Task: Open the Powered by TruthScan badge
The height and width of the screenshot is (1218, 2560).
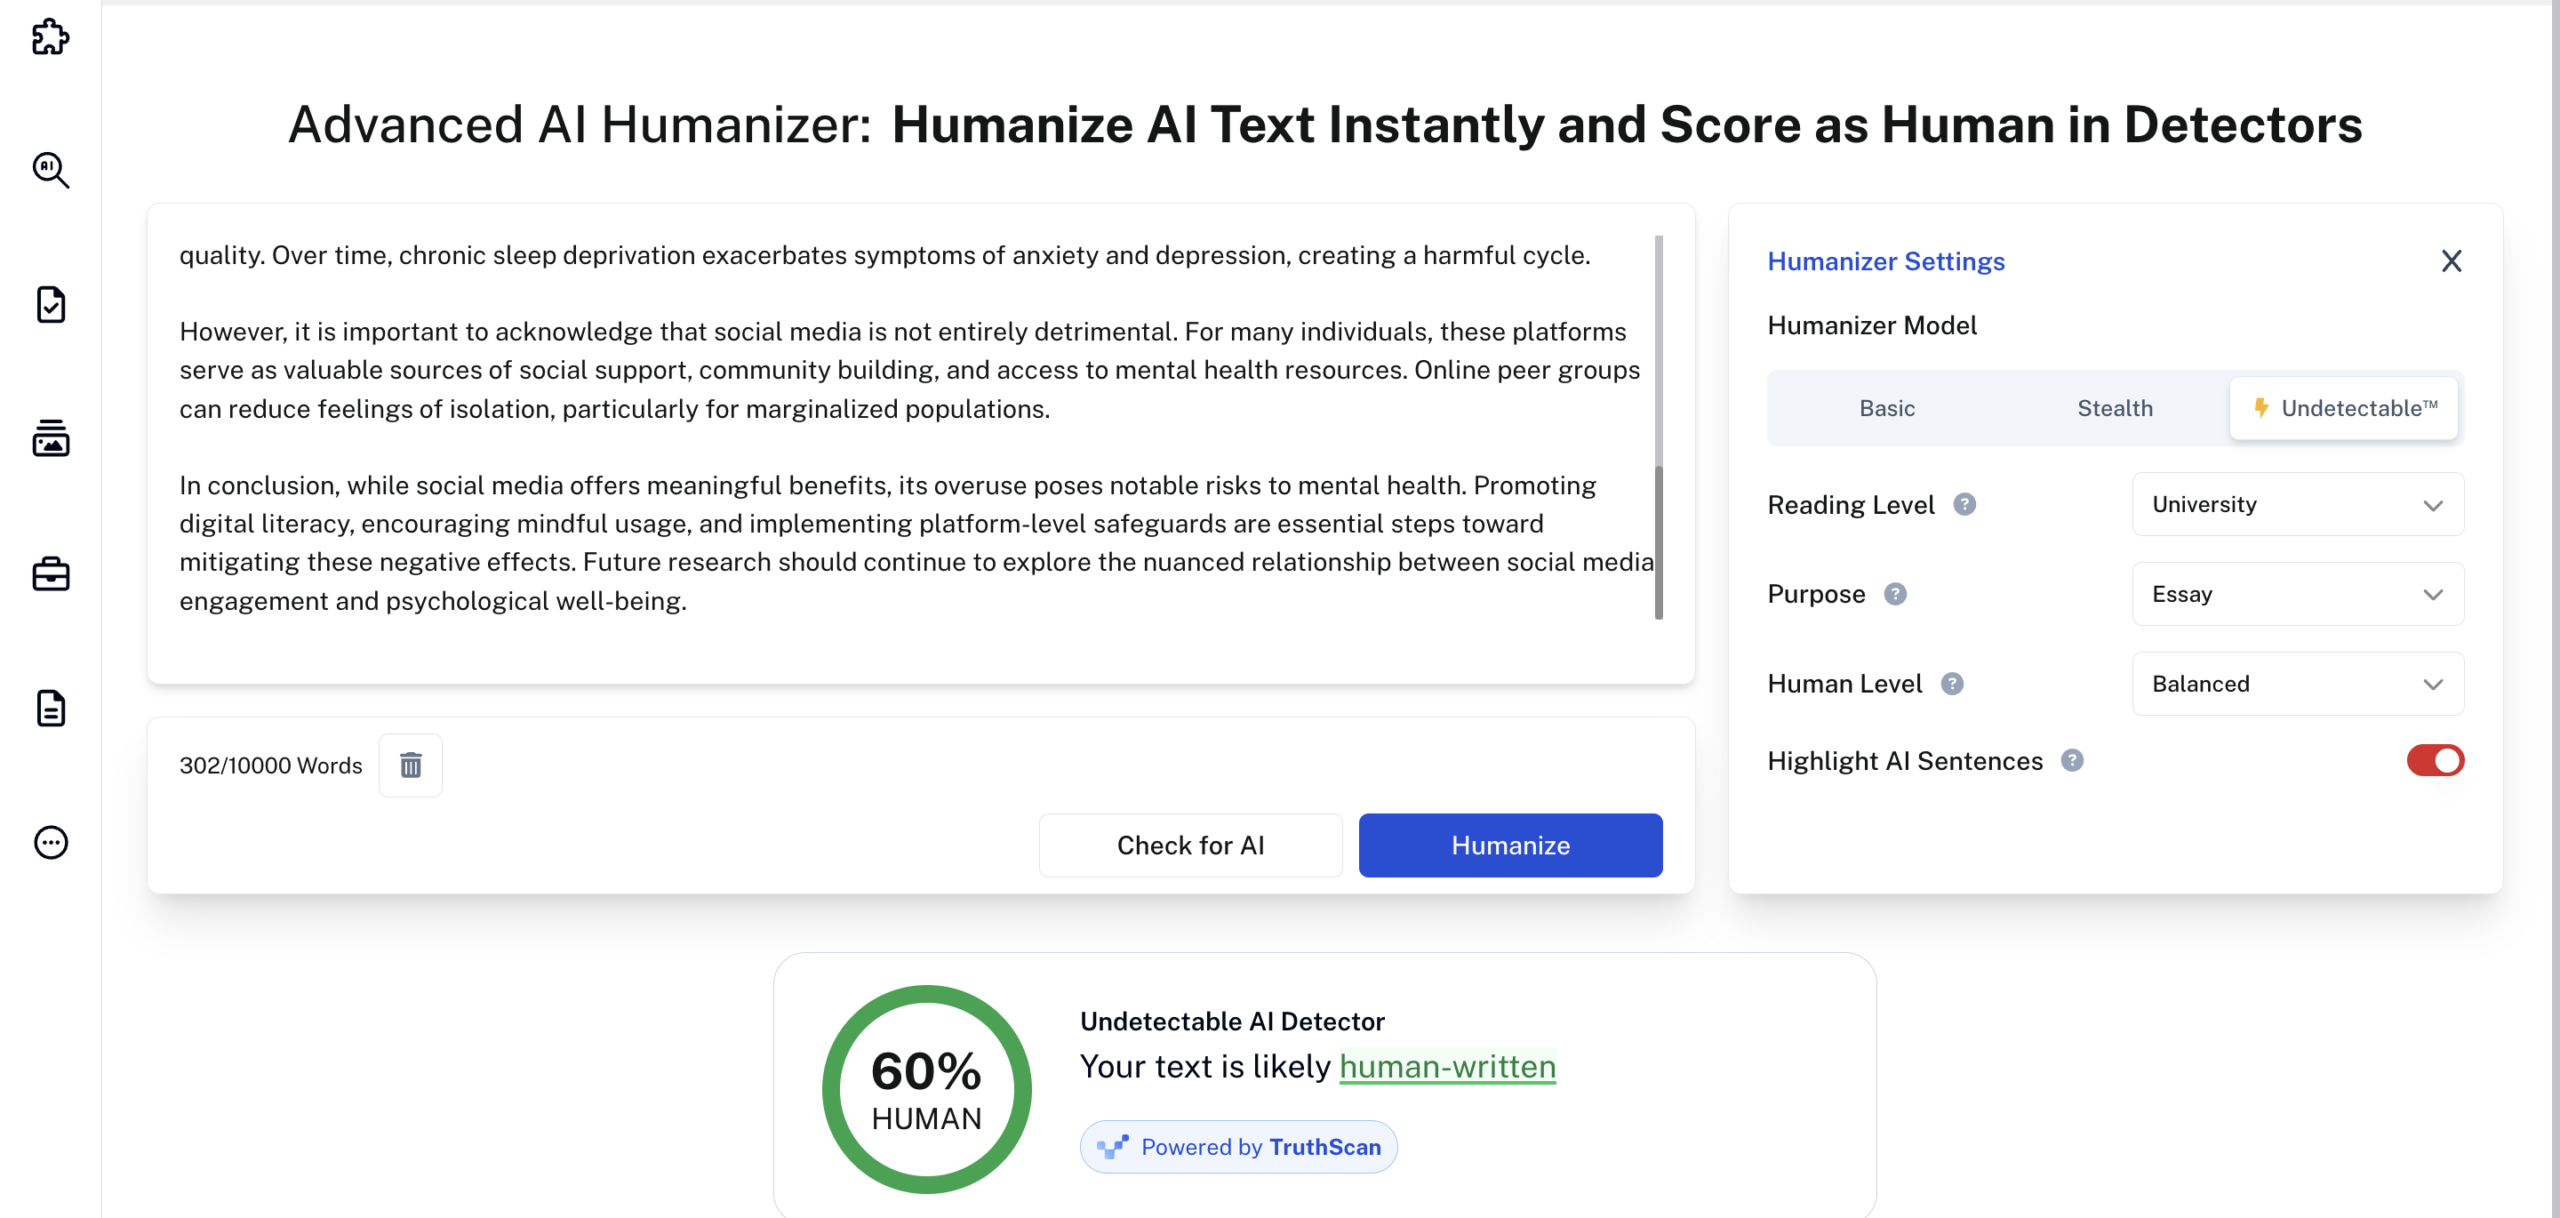Action: (x=1238, y=1147)
